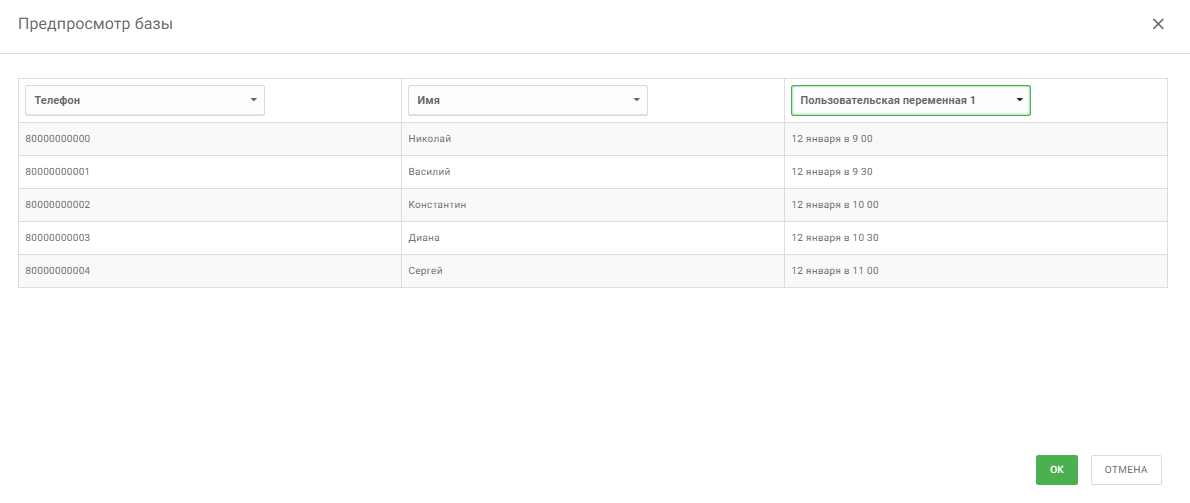Select the "12 января в 11 00" cell
Image resolution: width=1190 pixels, height=503 pixels.
tap(834, 271)
